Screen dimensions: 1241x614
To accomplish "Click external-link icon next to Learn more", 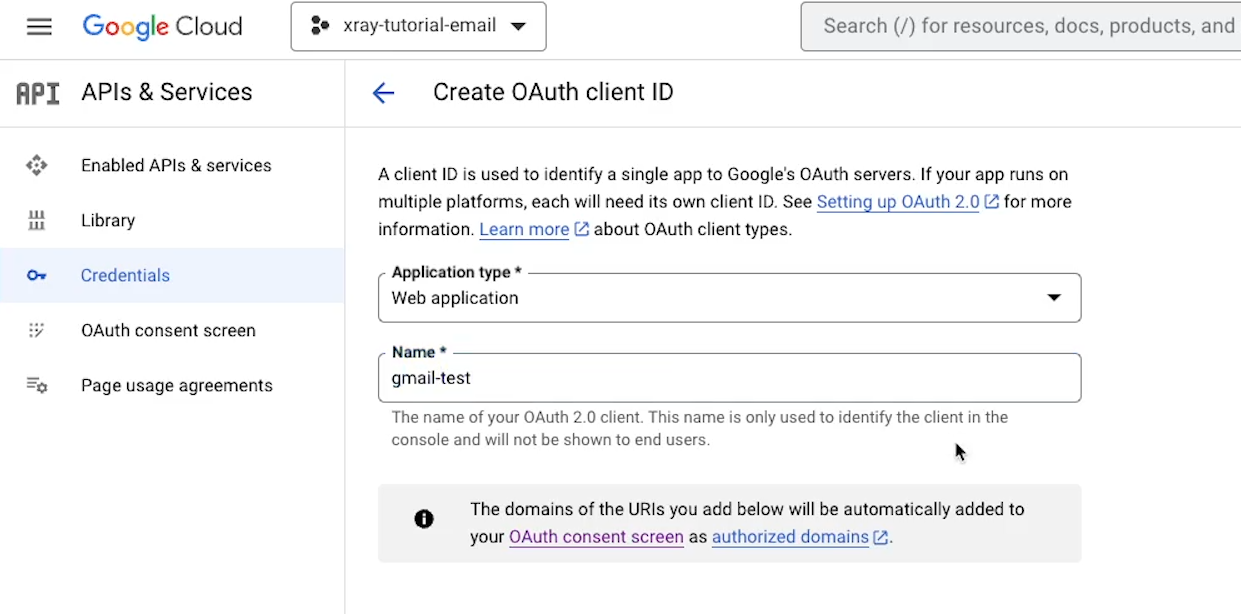I will 582,230.
